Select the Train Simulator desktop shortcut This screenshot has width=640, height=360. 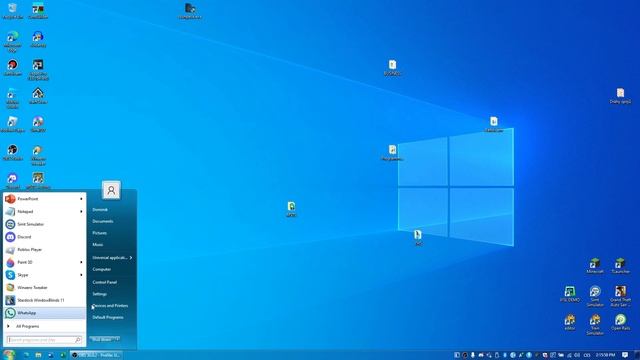click(x=595, y=324)
